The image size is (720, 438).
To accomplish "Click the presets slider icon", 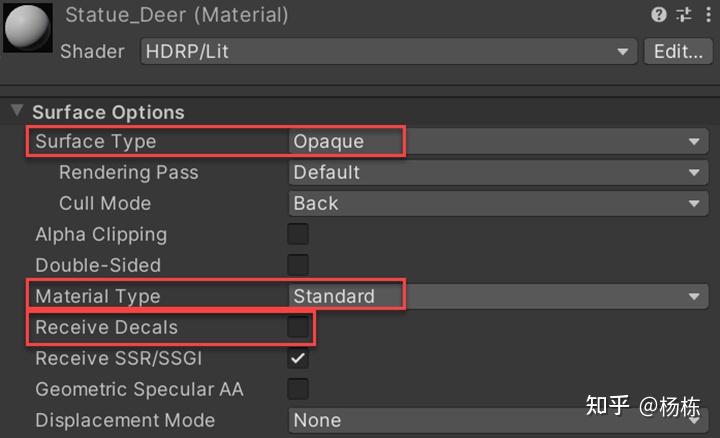I will (684, 15).
